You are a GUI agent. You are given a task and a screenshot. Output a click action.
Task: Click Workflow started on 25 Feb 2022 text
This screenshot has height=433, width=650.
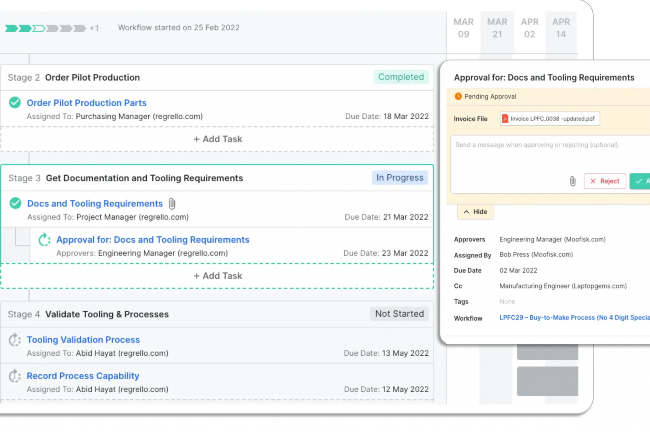point(179,28)
